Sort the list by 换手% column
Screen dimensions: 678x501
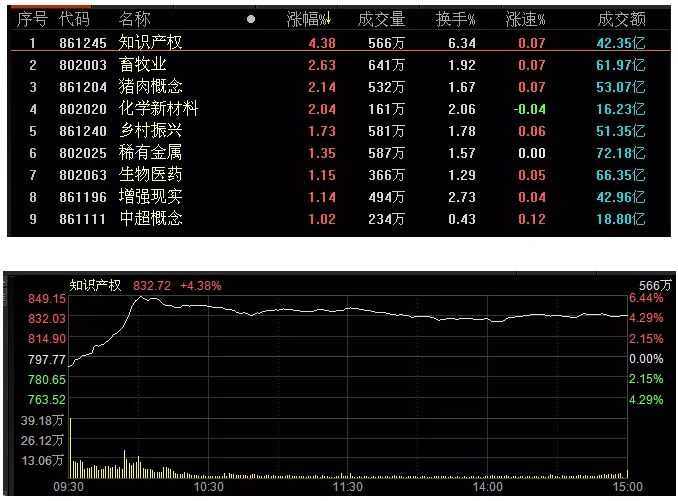(x=455, y=19)
